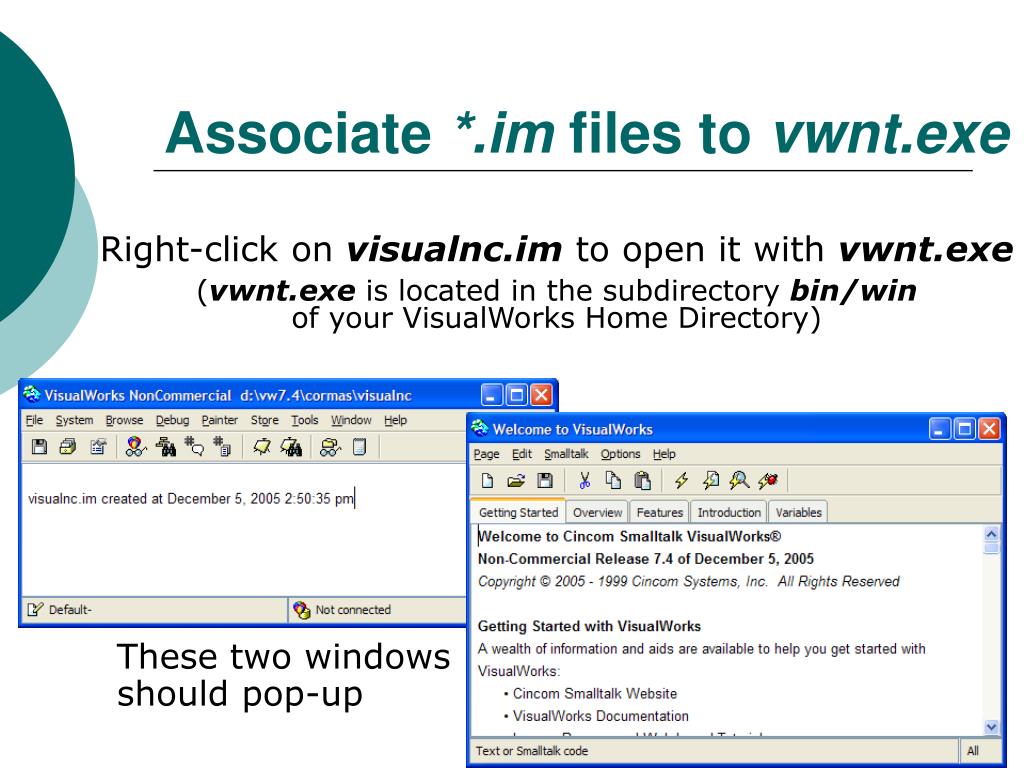Click the 'Non-Commercial Release 7.4 of December 5, 2005' line

[x=646, y=559]
